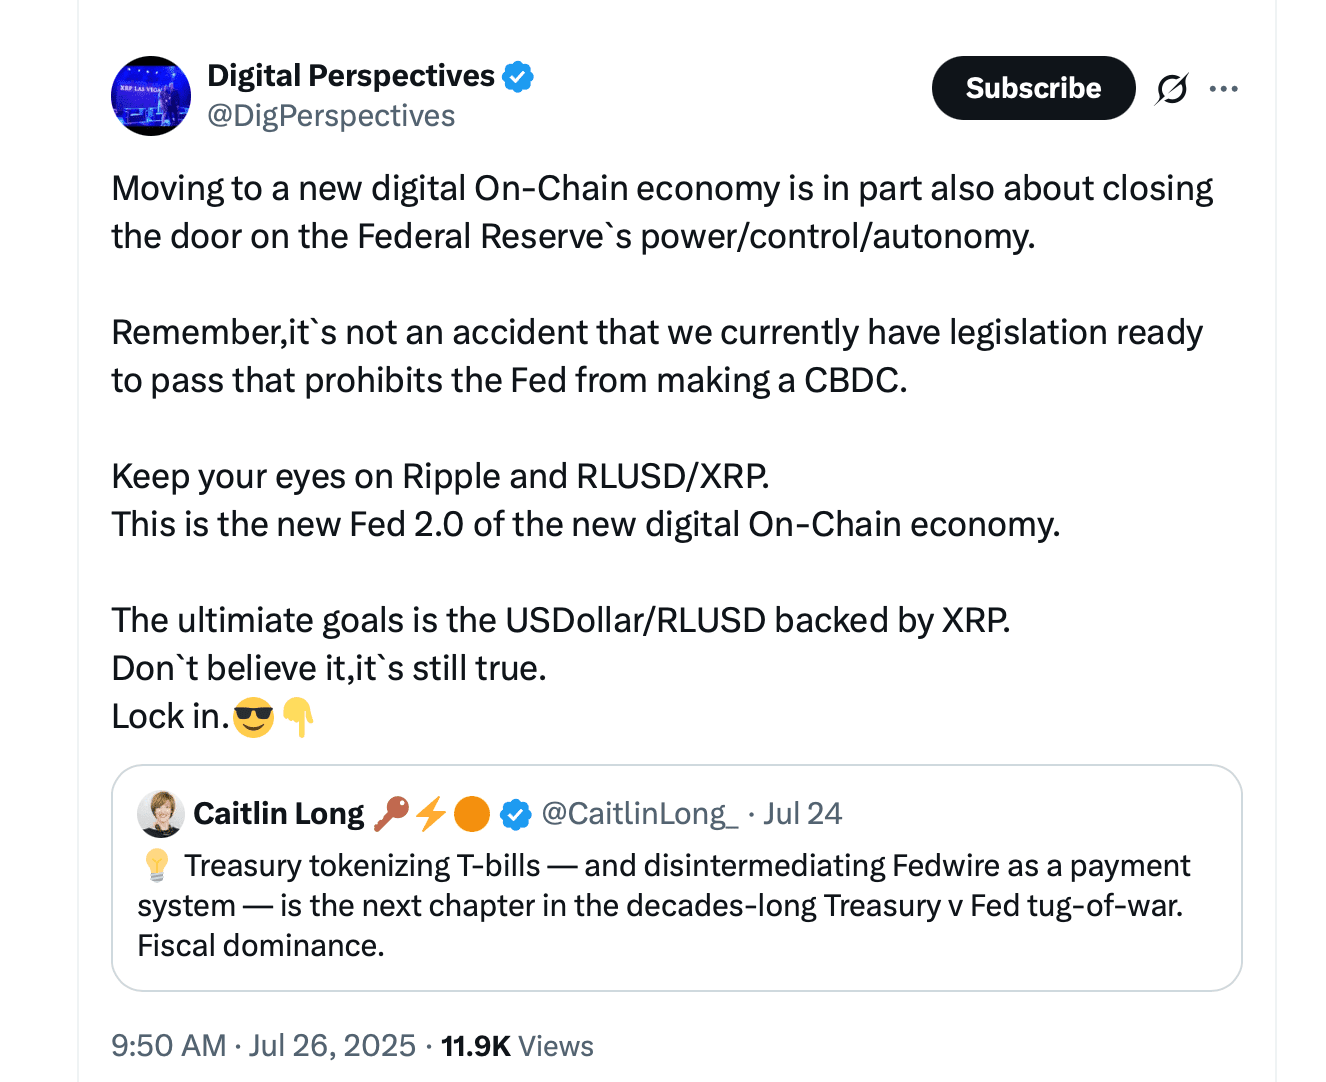Click the pointing-down hand emoji
The height and width of the screenshot is (1082, 1326).
tap(298, 717)
